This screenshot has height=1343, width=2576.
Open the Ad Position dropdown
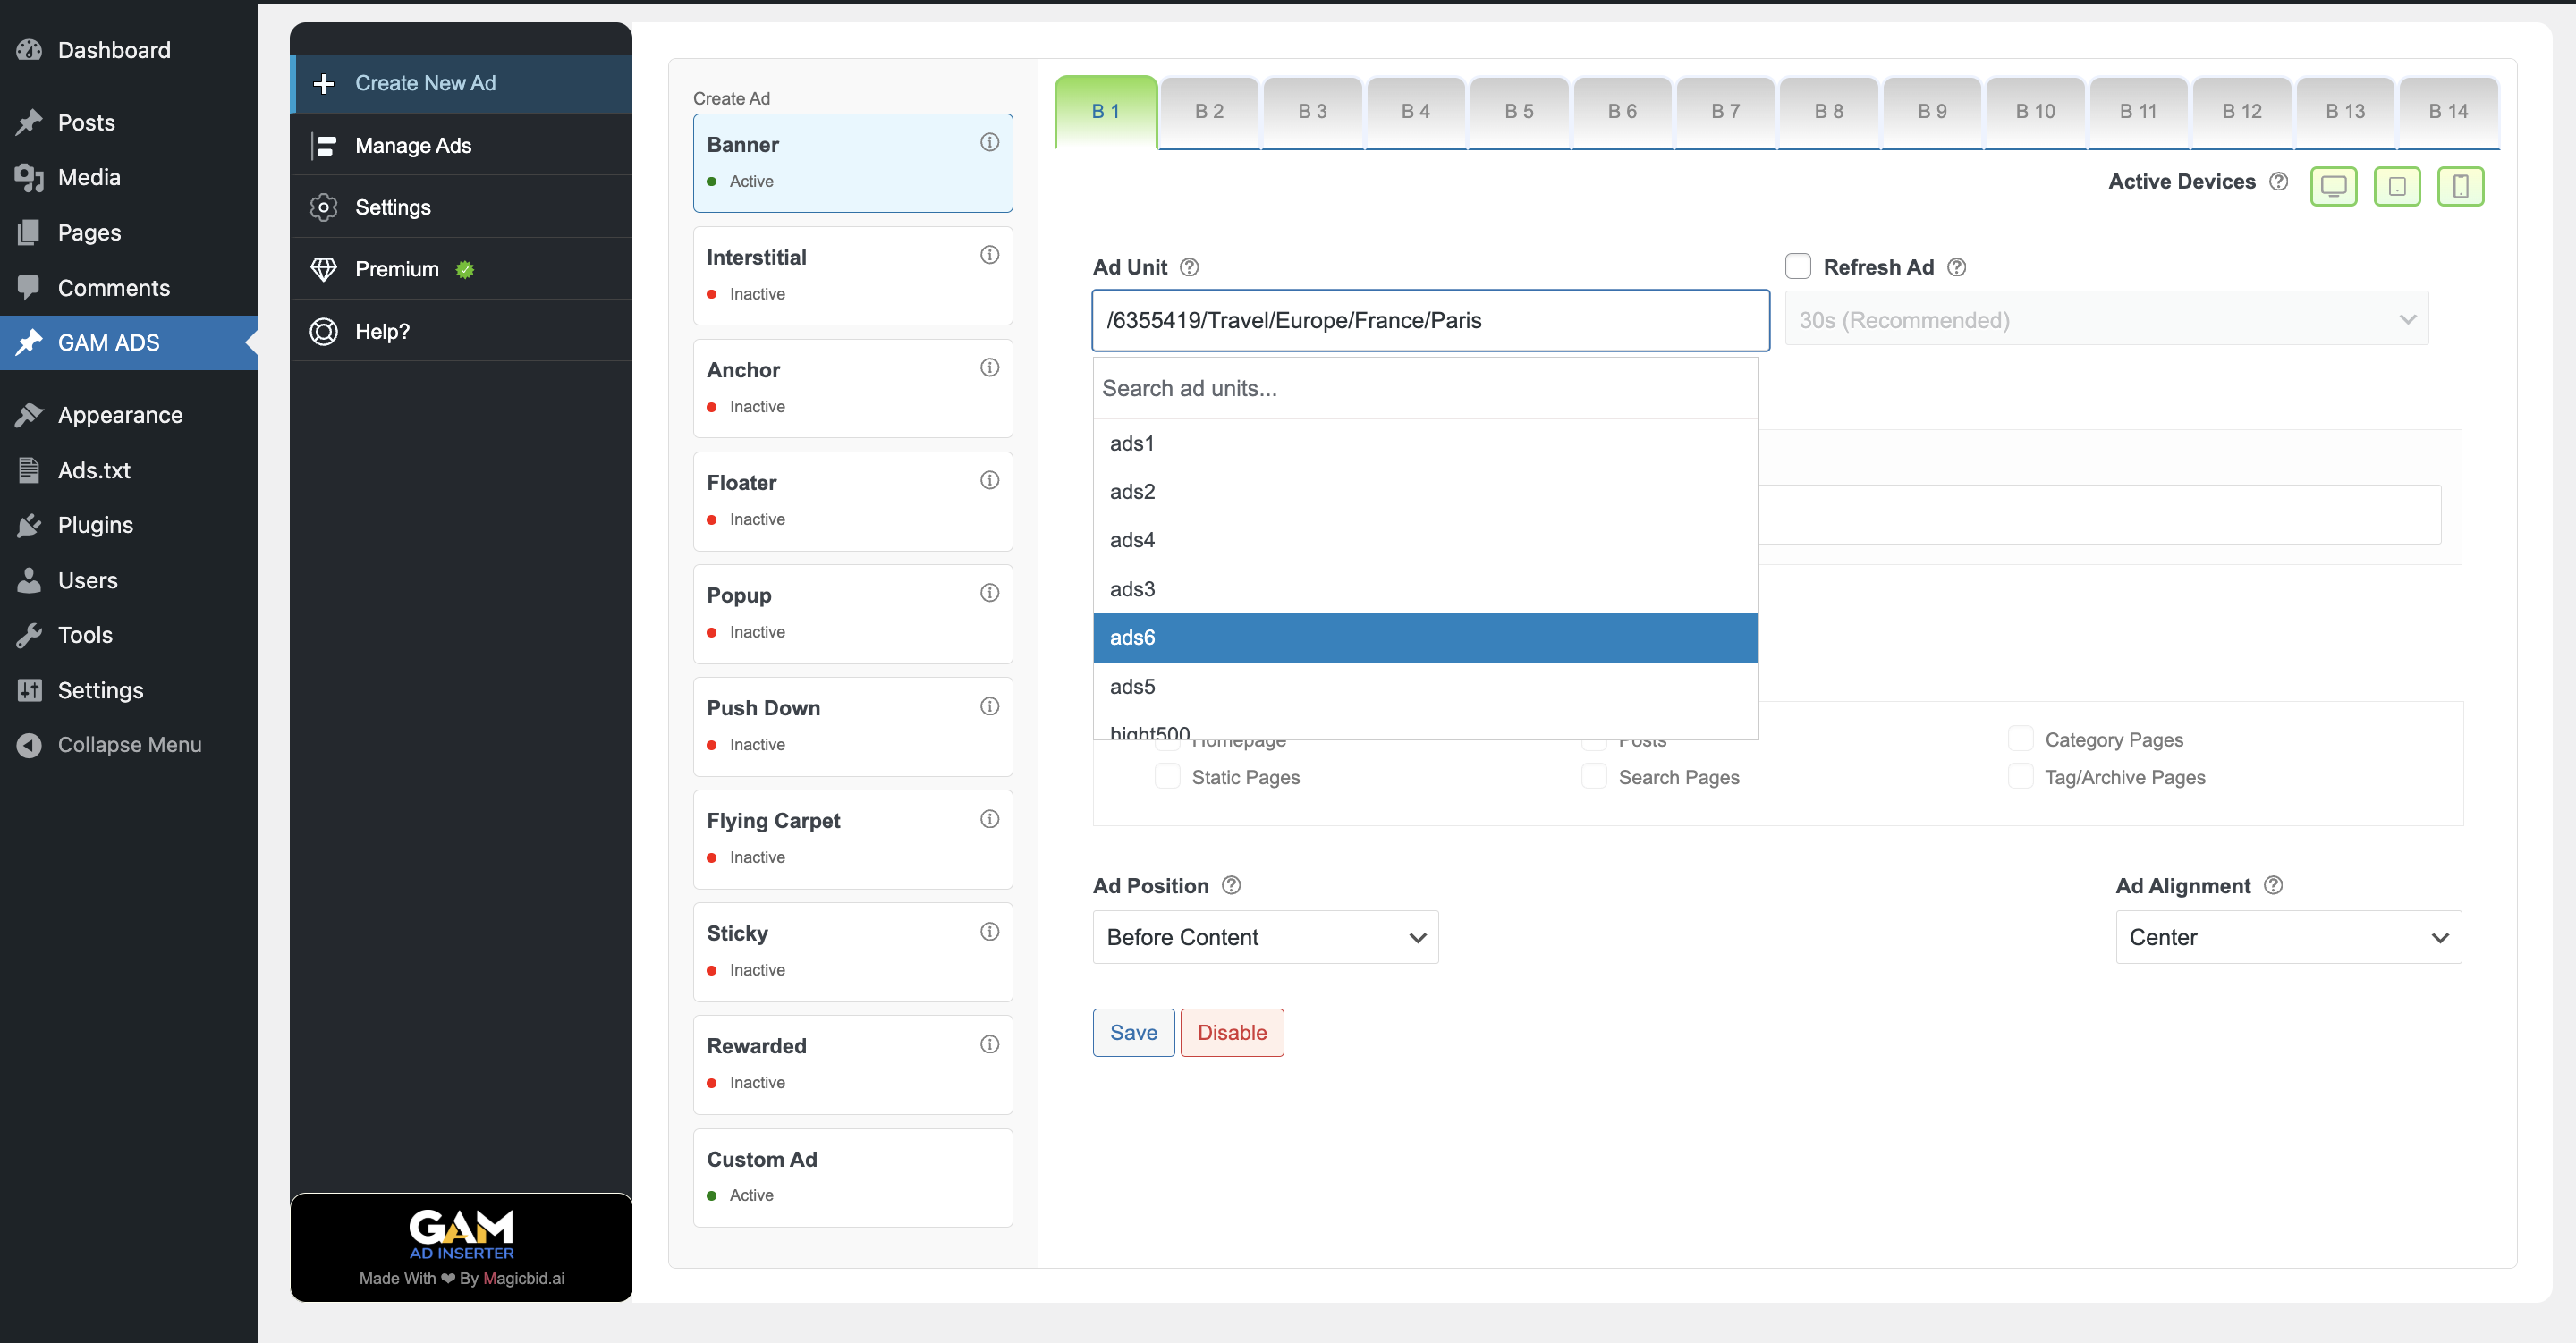click(1264, 937)
